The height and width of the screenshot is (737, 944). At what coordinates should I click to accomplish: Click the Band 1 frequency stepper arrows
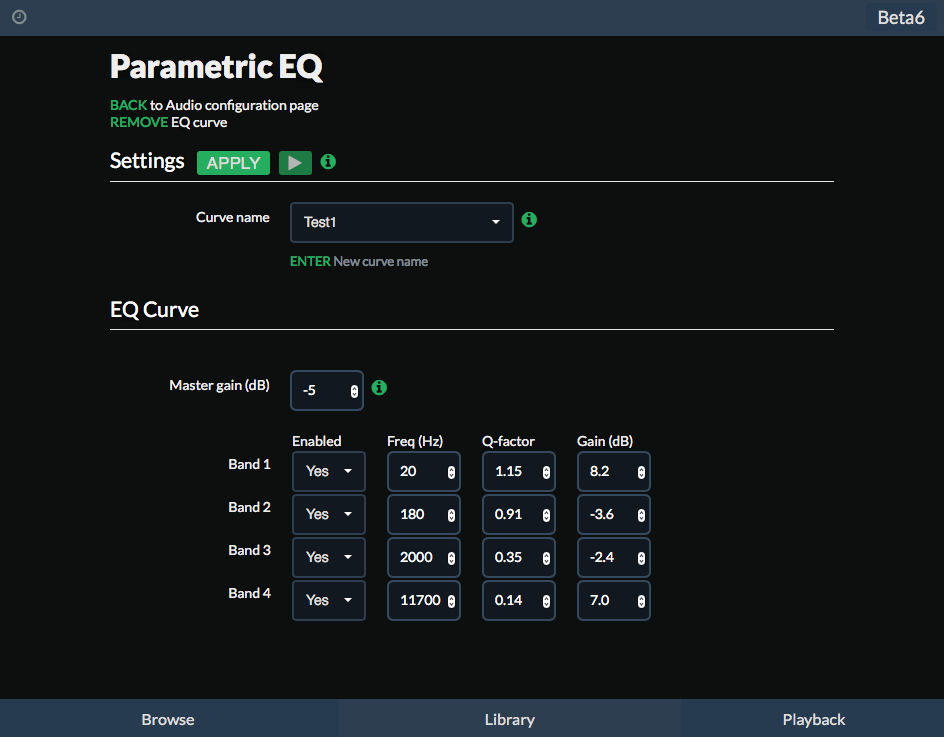click(451, 473)
